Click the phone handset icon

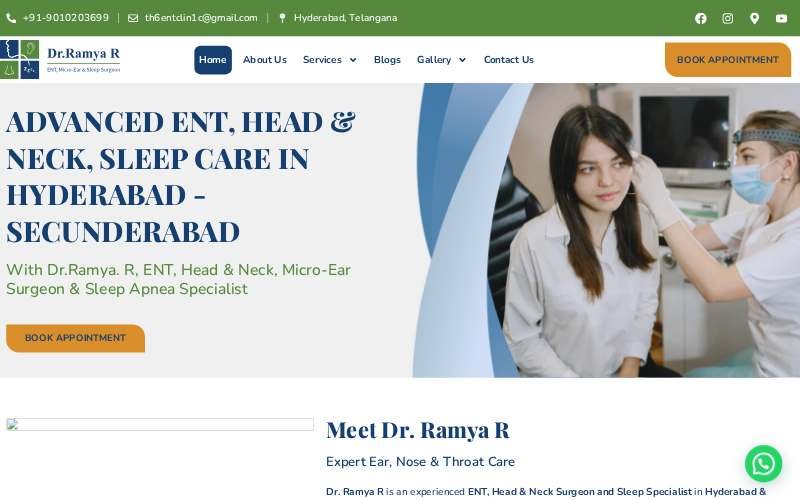click(11, 18)
